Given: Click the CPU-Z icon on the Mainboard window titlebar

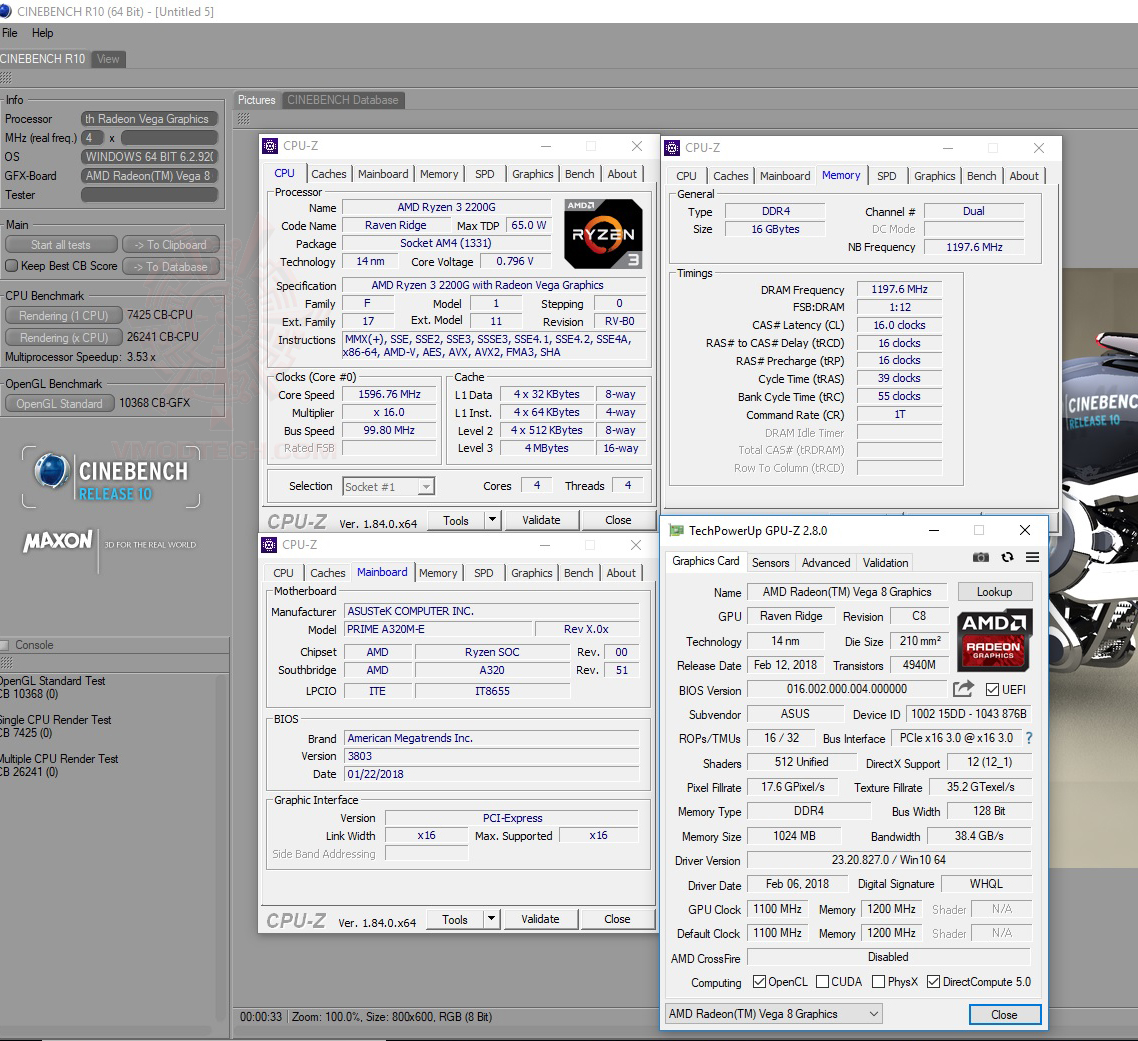Looking at the screenshot, I should pyautogui.click(x=269, y=545).
